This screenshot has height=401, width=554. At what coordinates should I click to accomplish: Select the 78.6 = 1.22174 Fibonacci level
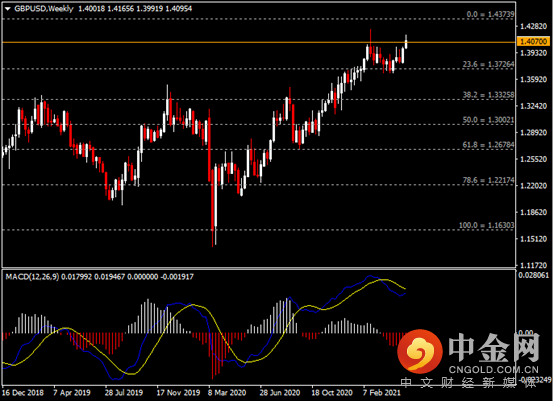pos(488,180)
